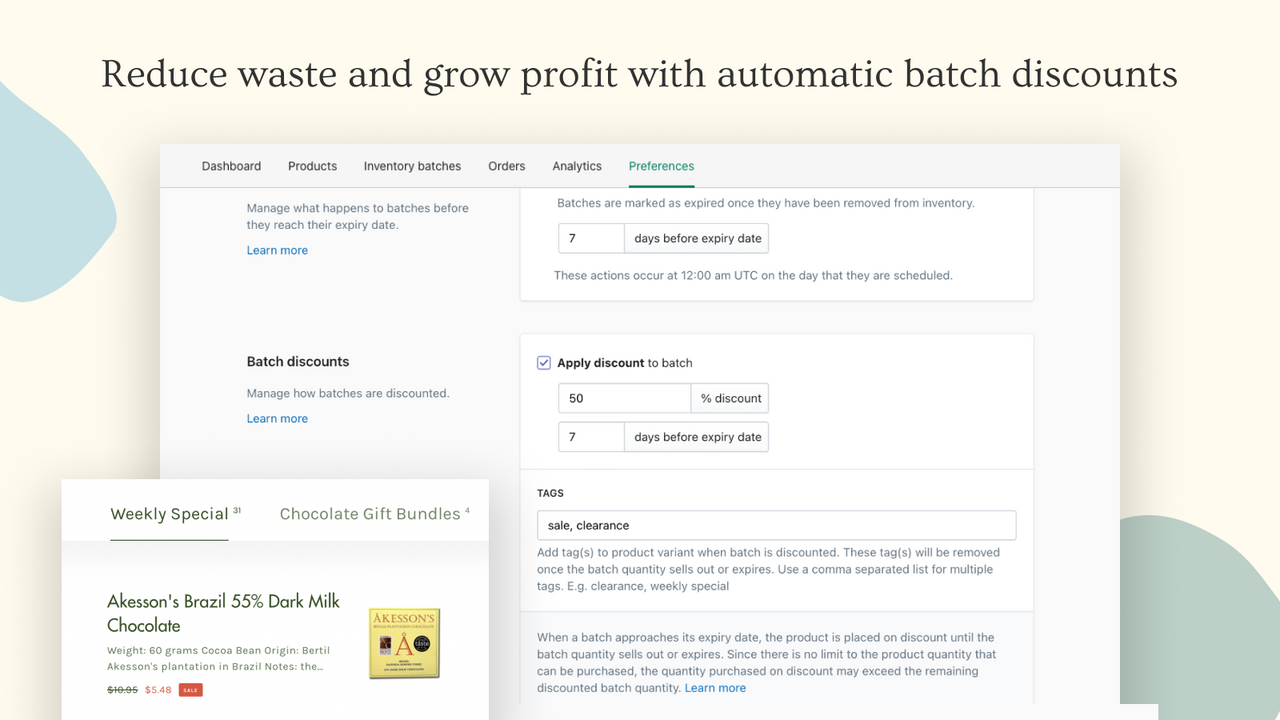Open the Orders tab
1280x720 pixels.
(506, 166)
